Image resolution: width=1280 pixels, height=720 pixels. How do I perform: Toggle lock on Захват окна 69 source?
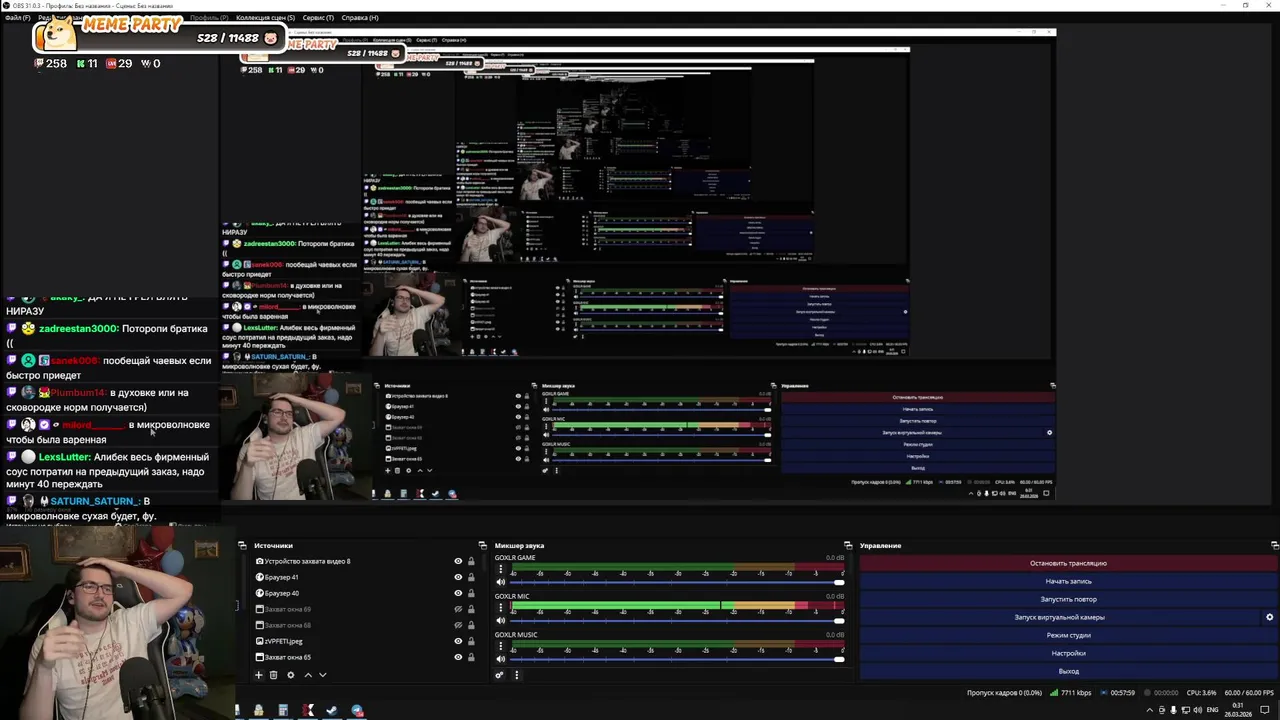(x=471, y=609)
